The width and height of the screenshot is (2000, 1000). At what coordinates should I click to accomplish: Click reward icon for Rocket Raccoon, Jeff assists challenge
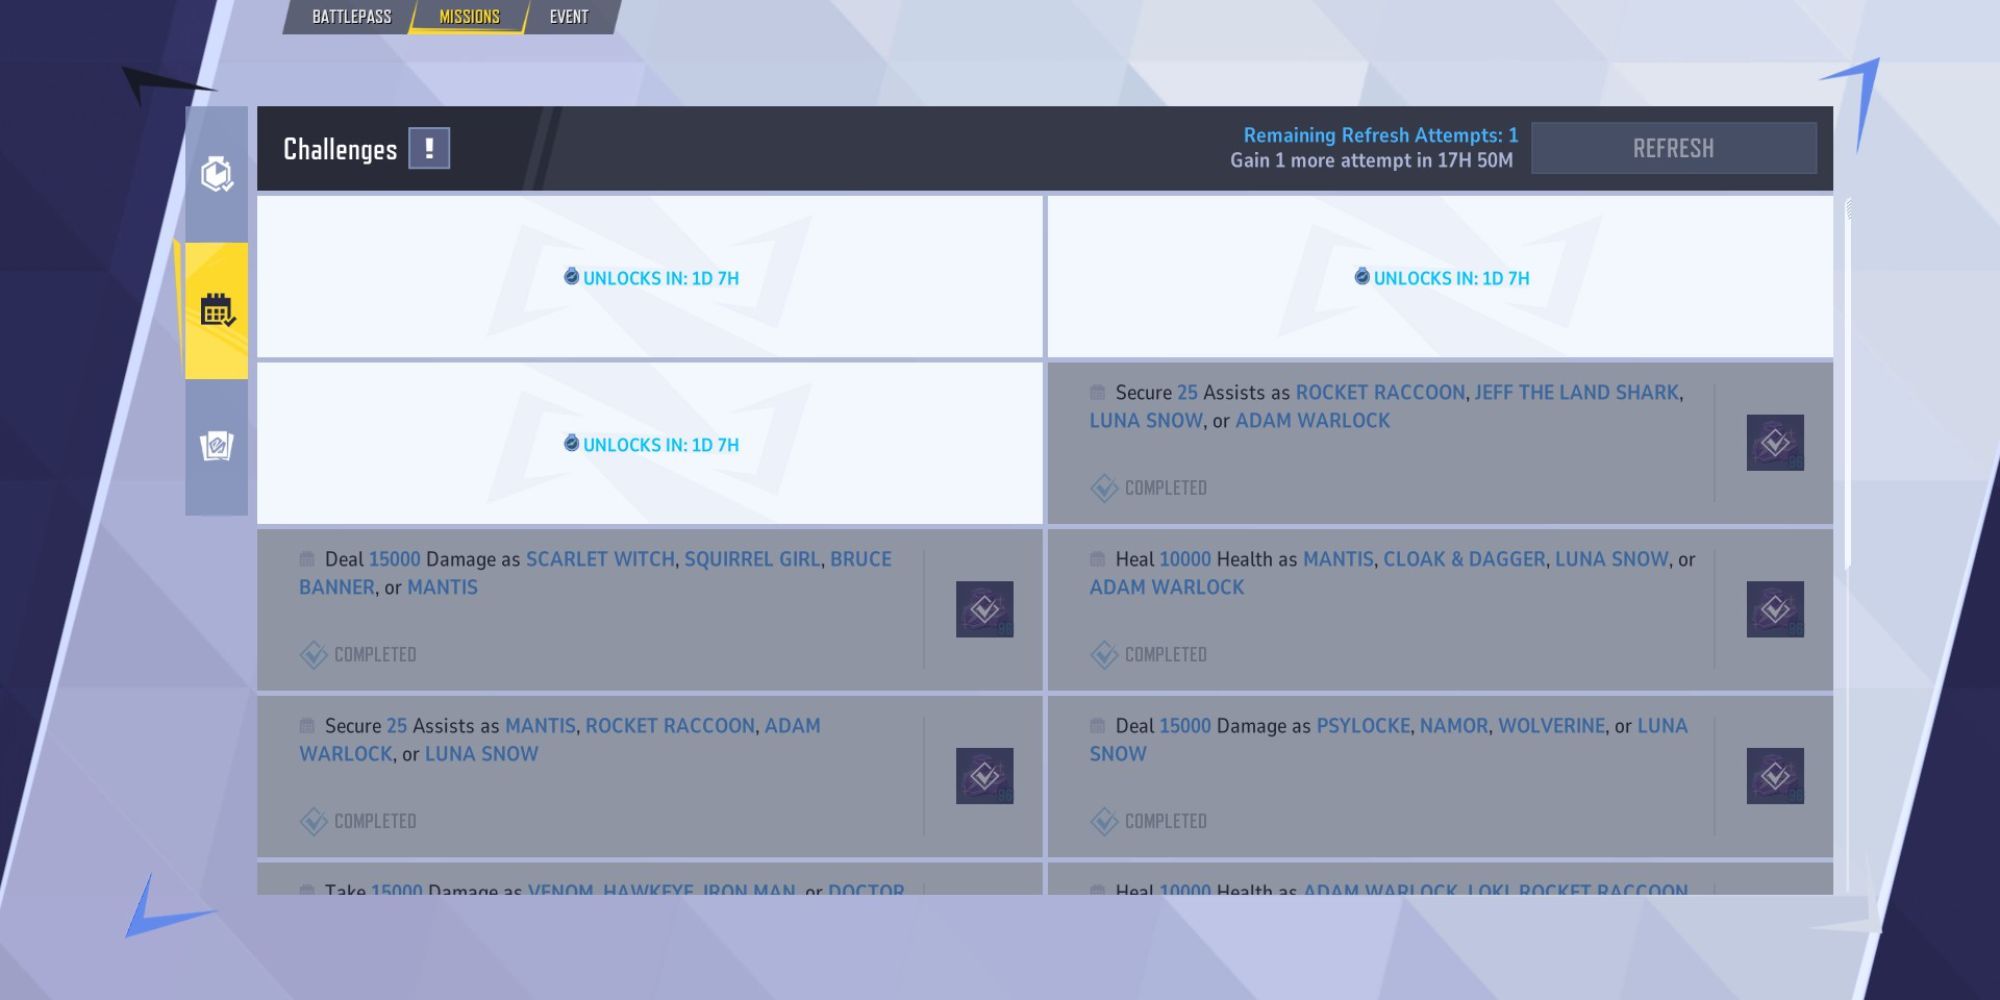(1775, 442)
